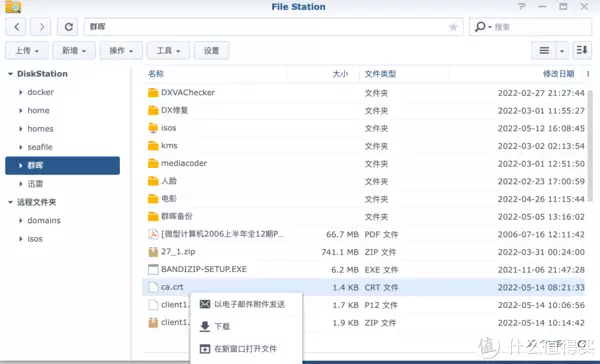Screen dimensions: 600x364
Task: Open the help question mark icon
Action: [x=522, y=7]
